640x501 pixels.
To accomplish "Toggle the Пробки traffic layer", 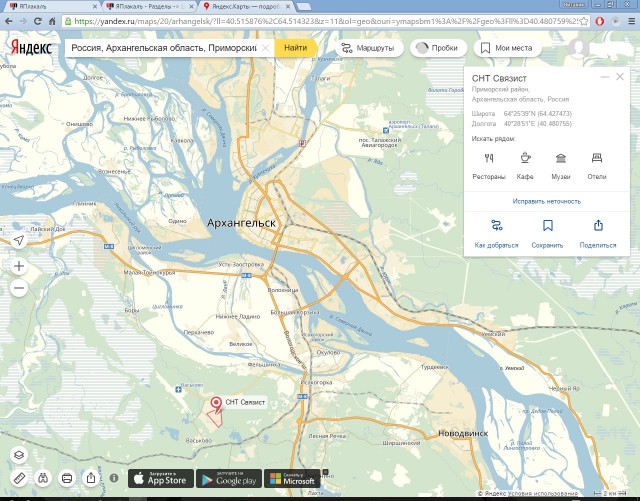I will pyautogui.click(x=438, y=48).
